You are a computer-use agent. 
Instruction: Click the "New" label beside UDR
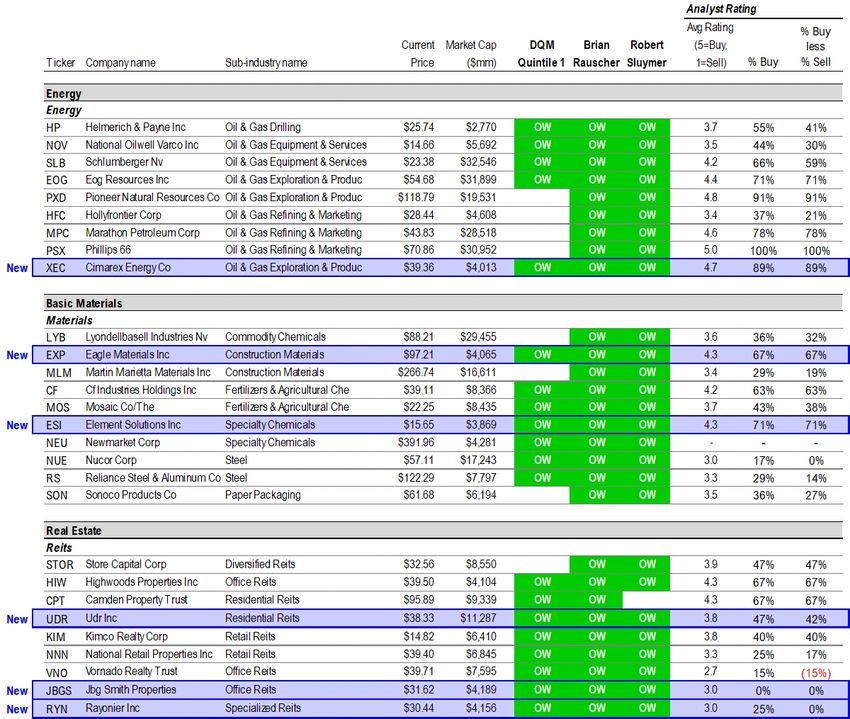point(17,619)
